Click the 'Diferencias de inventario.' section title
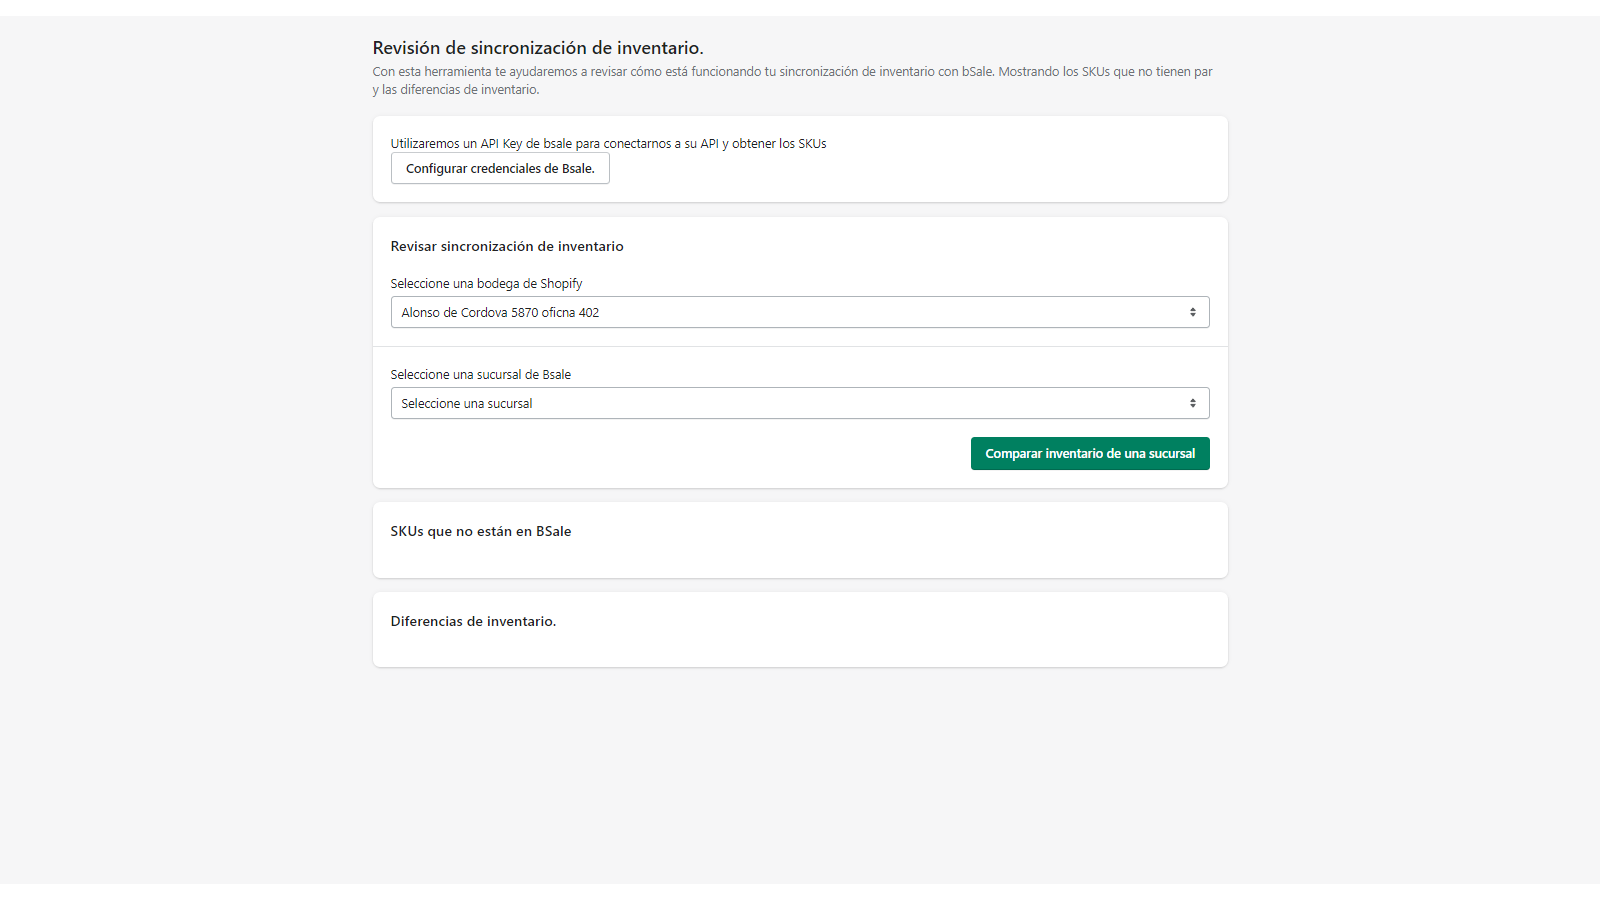The height and width of the screenshot is (900, 1600). pyautogui.click(x=474, y=620)
